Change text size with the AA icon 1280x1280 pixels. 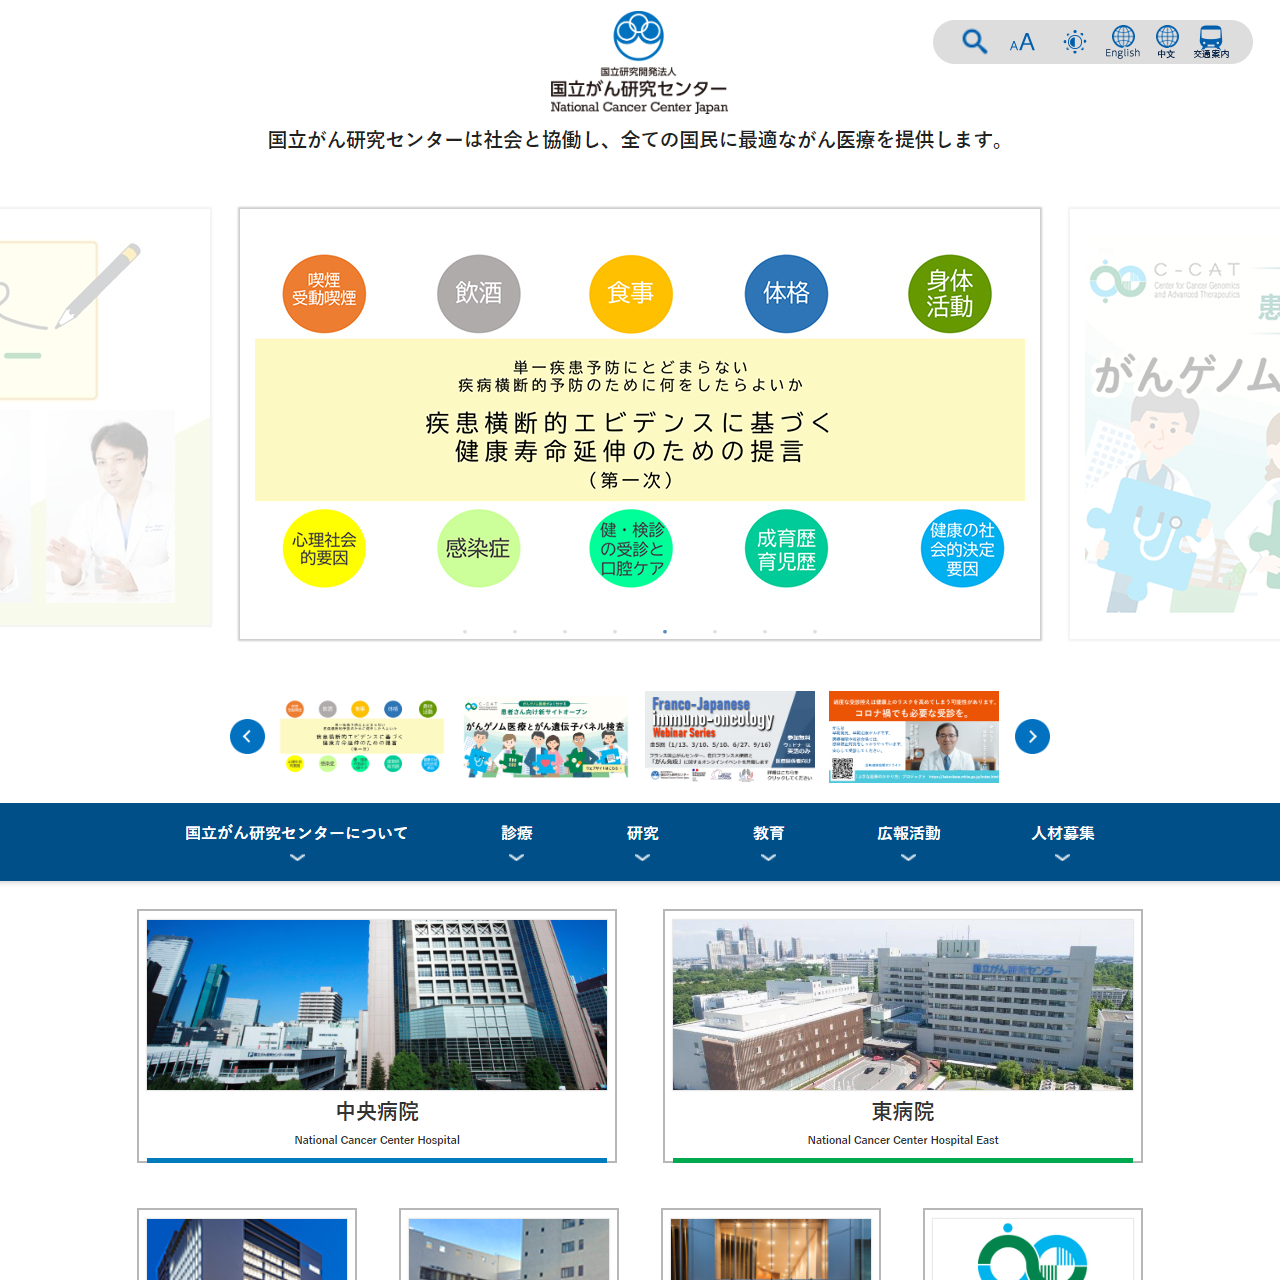(x=1022, y=42)
